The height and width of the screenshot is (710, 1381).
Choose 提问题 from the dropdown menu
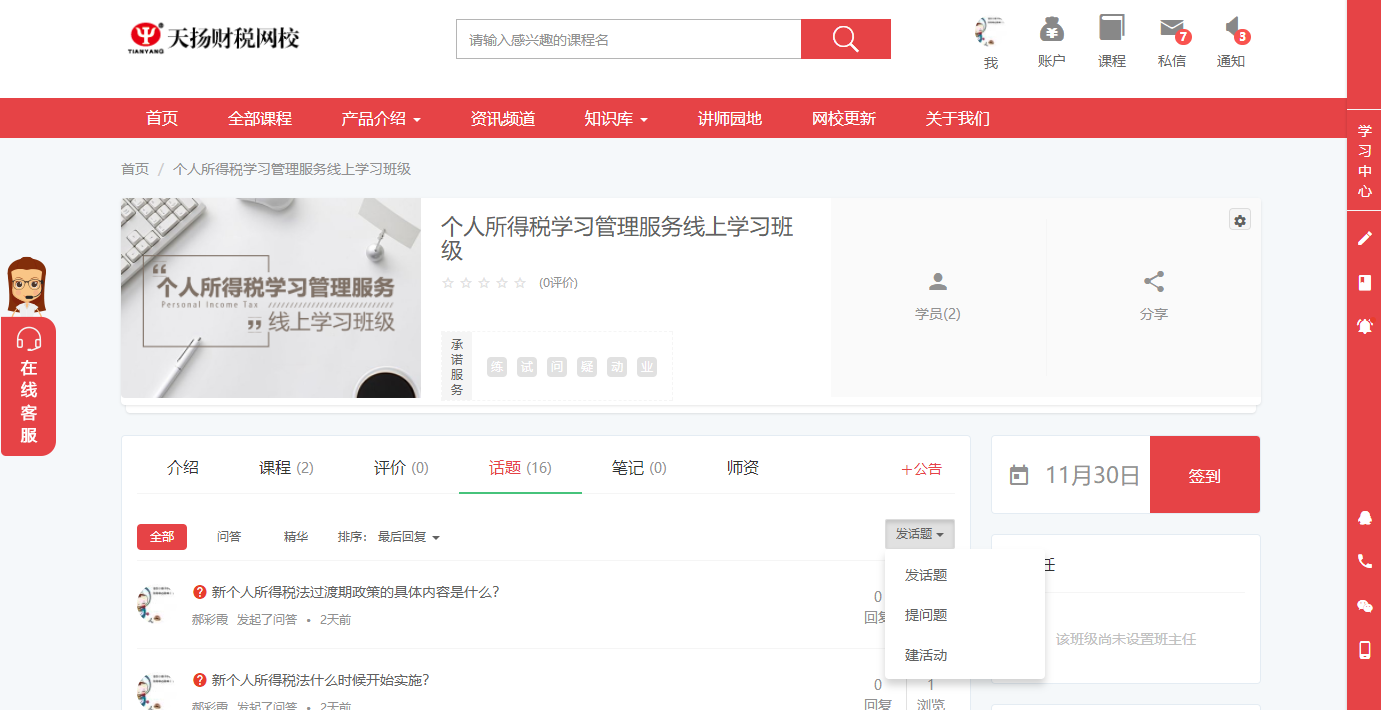tap(926, 615)
